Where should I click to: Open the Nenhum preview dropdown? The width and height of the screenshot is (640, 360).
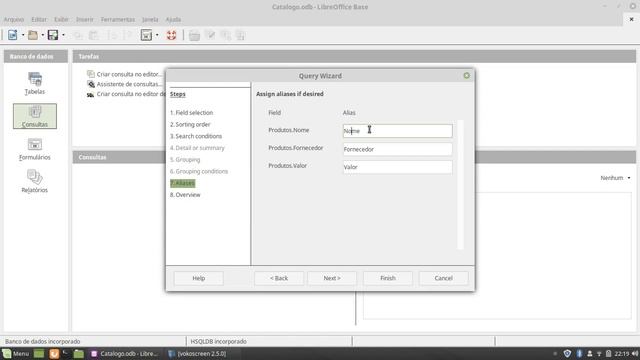[616, 178]
